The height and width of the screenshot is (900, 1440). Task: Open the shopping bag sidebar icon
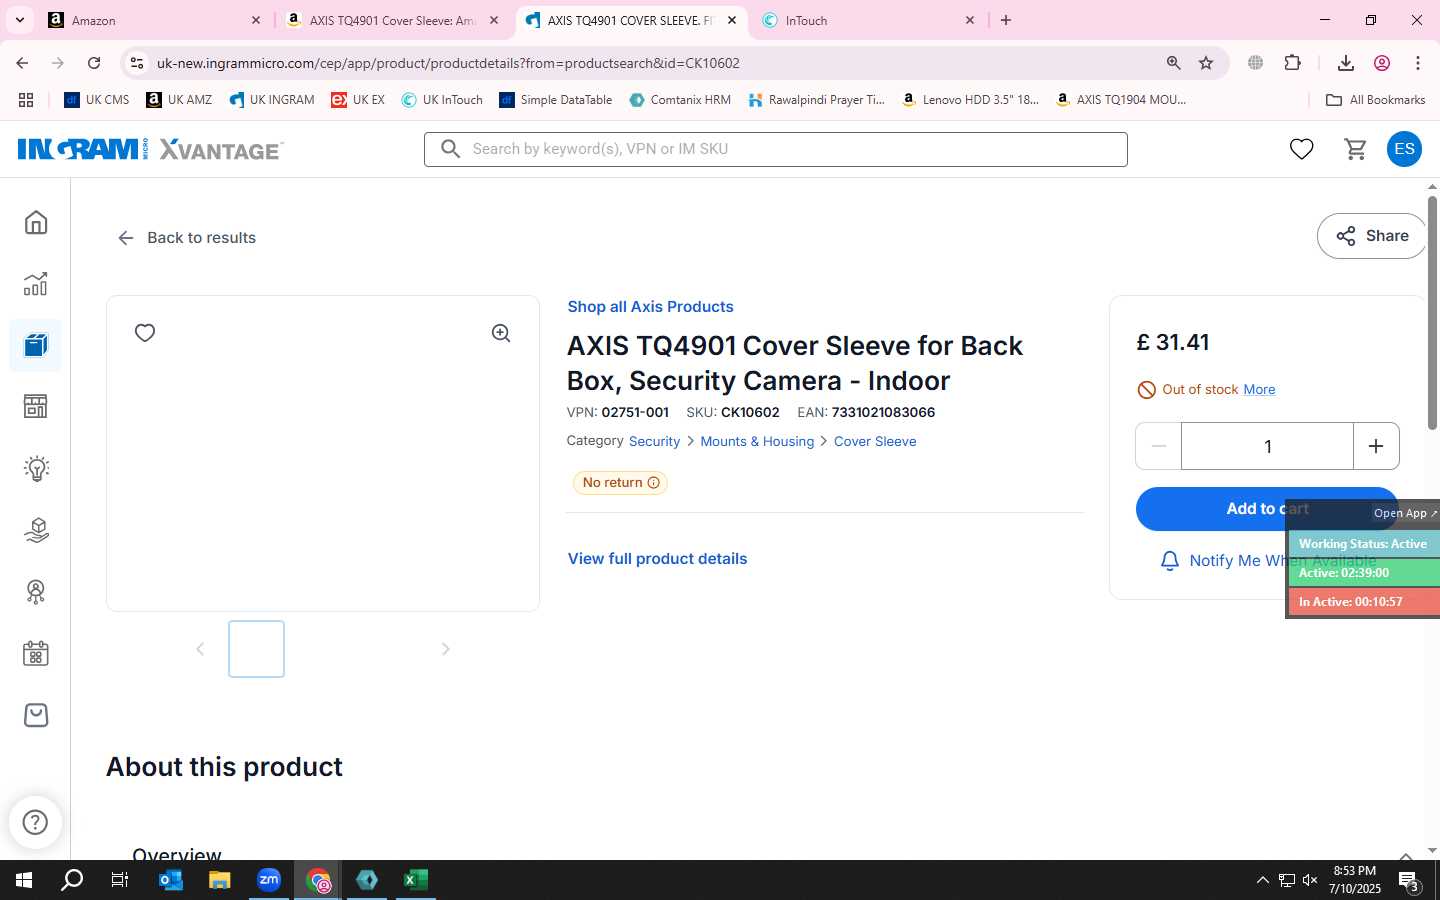(36, 715)
